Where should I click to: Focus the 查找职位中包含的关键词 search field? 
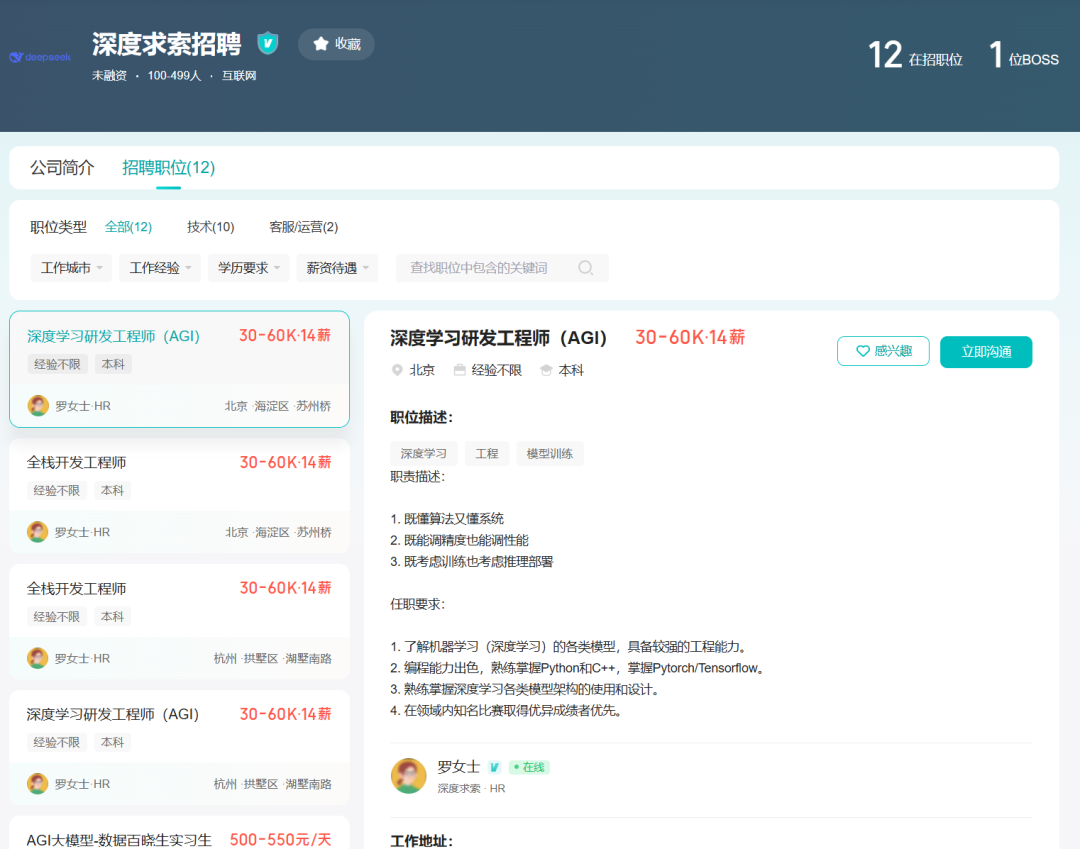click(501, 268)
